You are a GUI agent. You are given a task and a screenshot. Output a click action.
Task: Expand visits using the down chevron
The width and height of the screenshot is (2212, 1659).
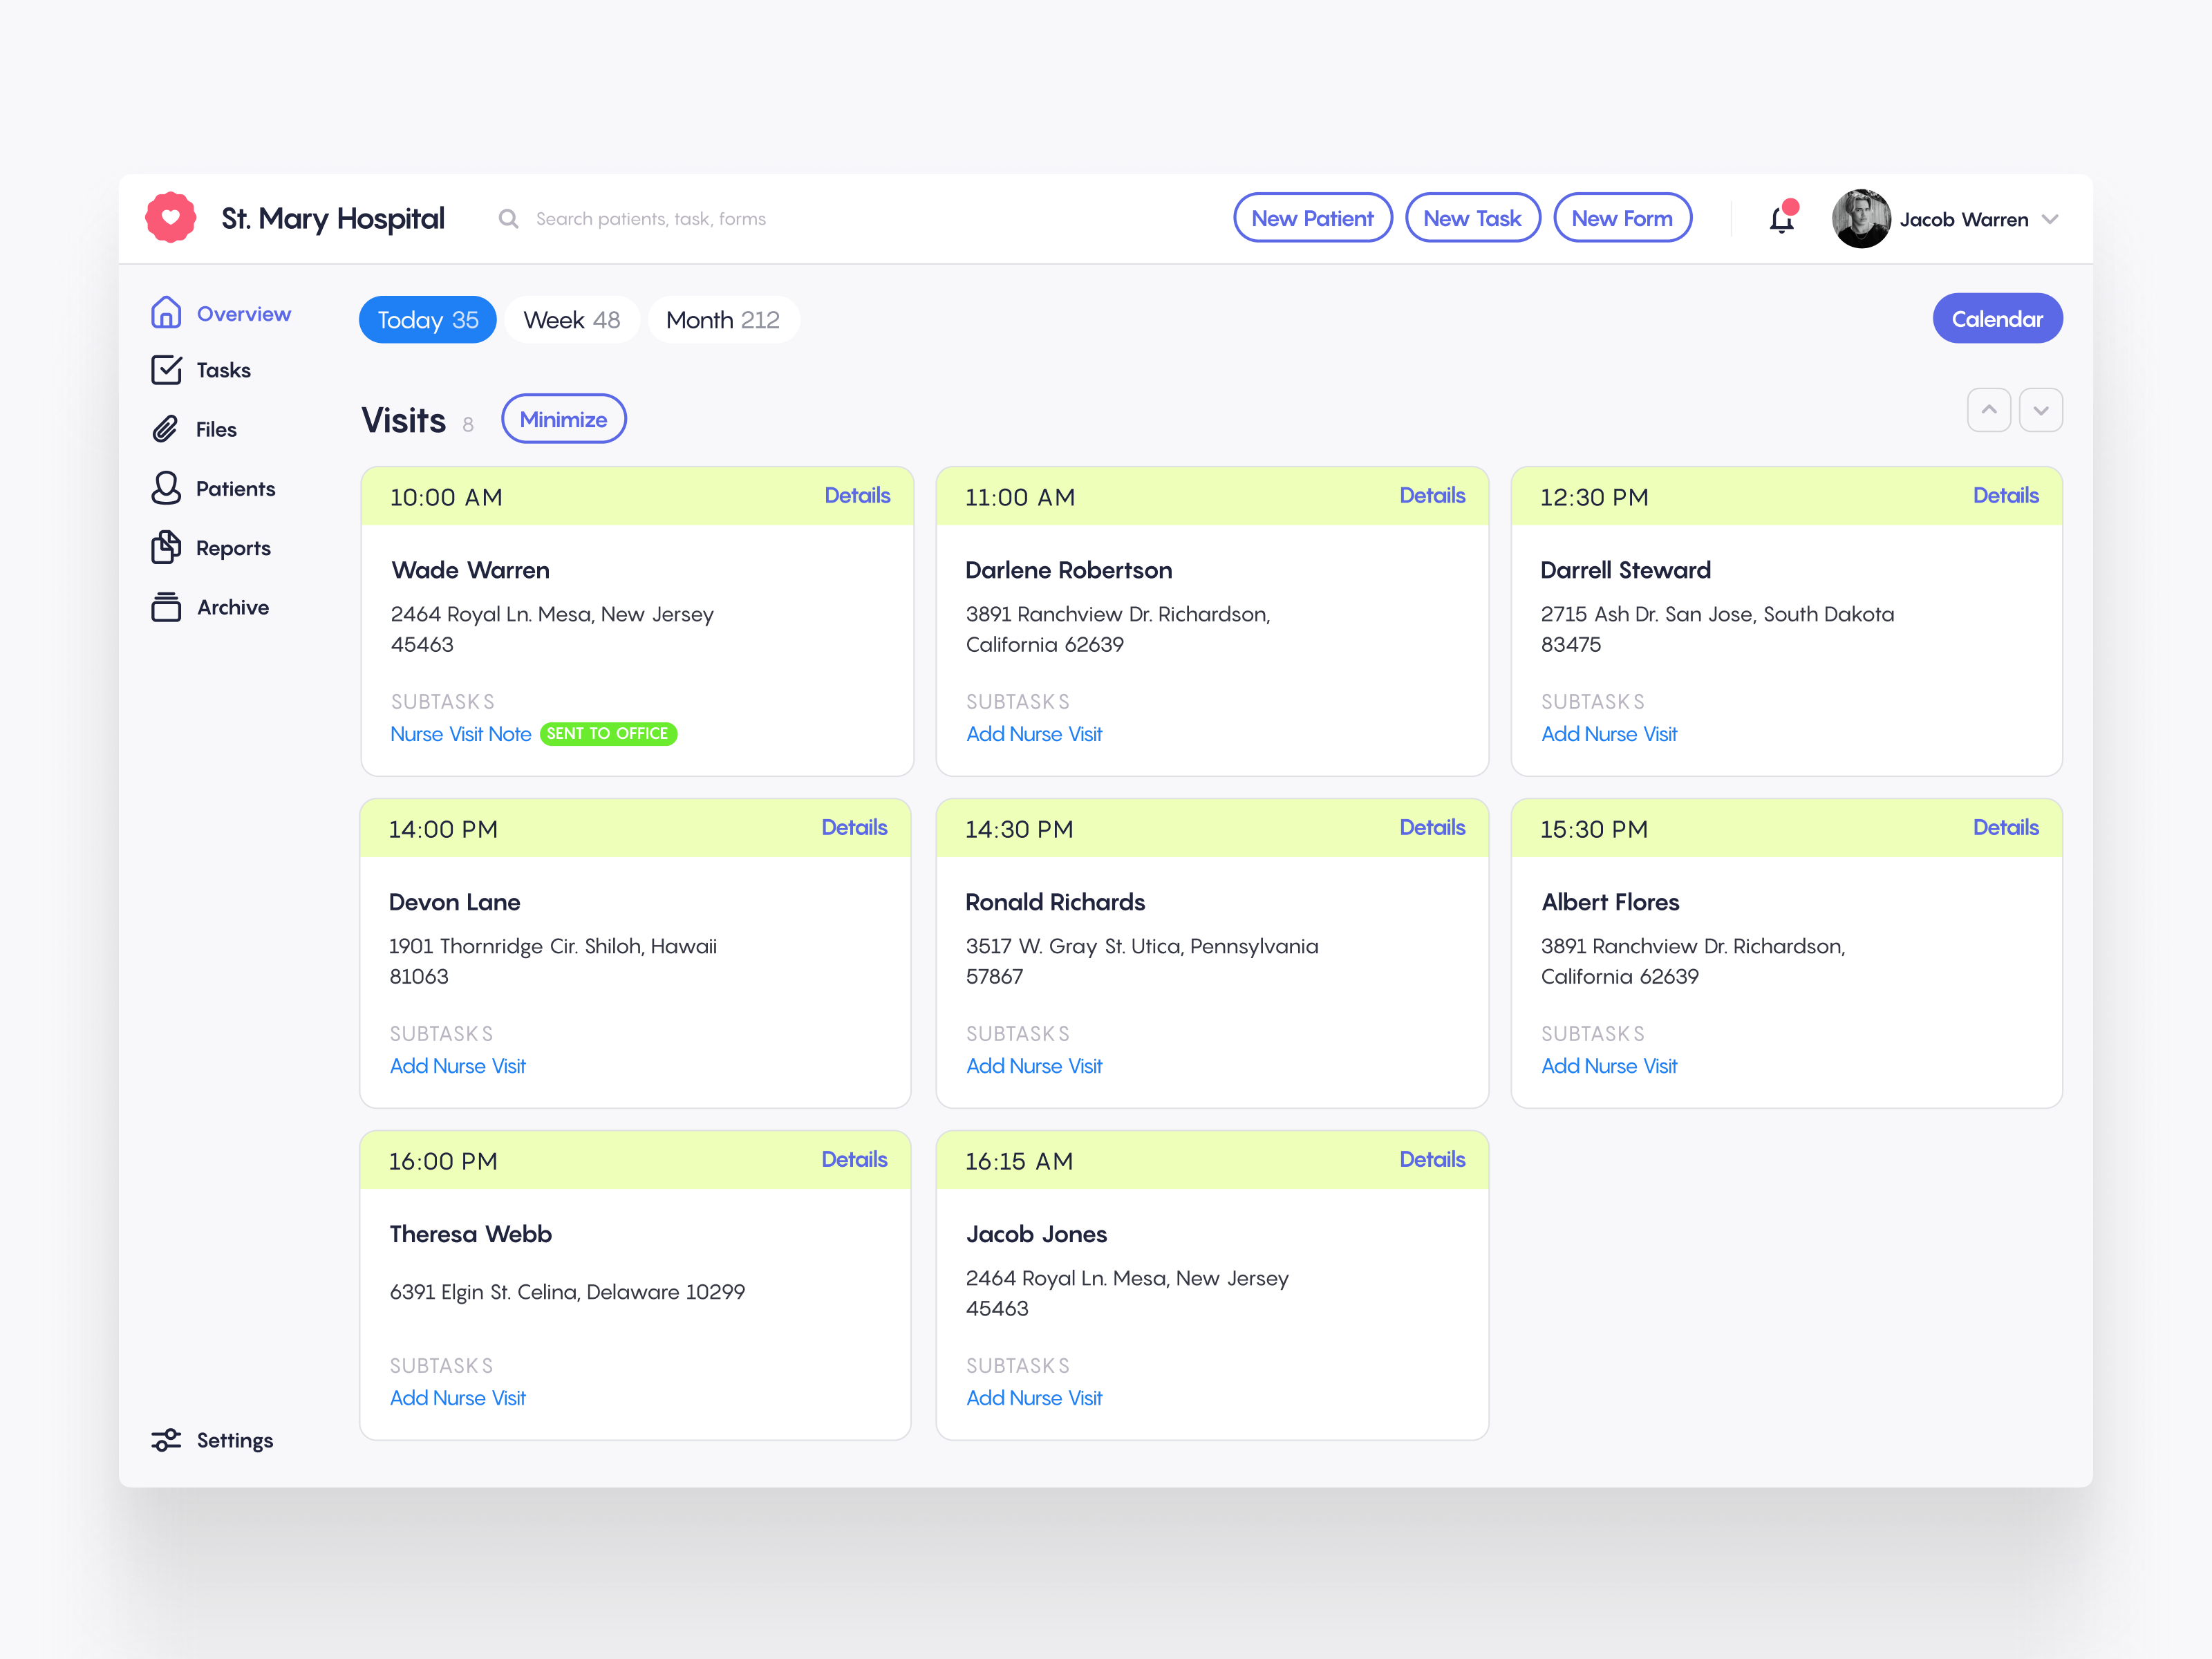point(2041,409)
